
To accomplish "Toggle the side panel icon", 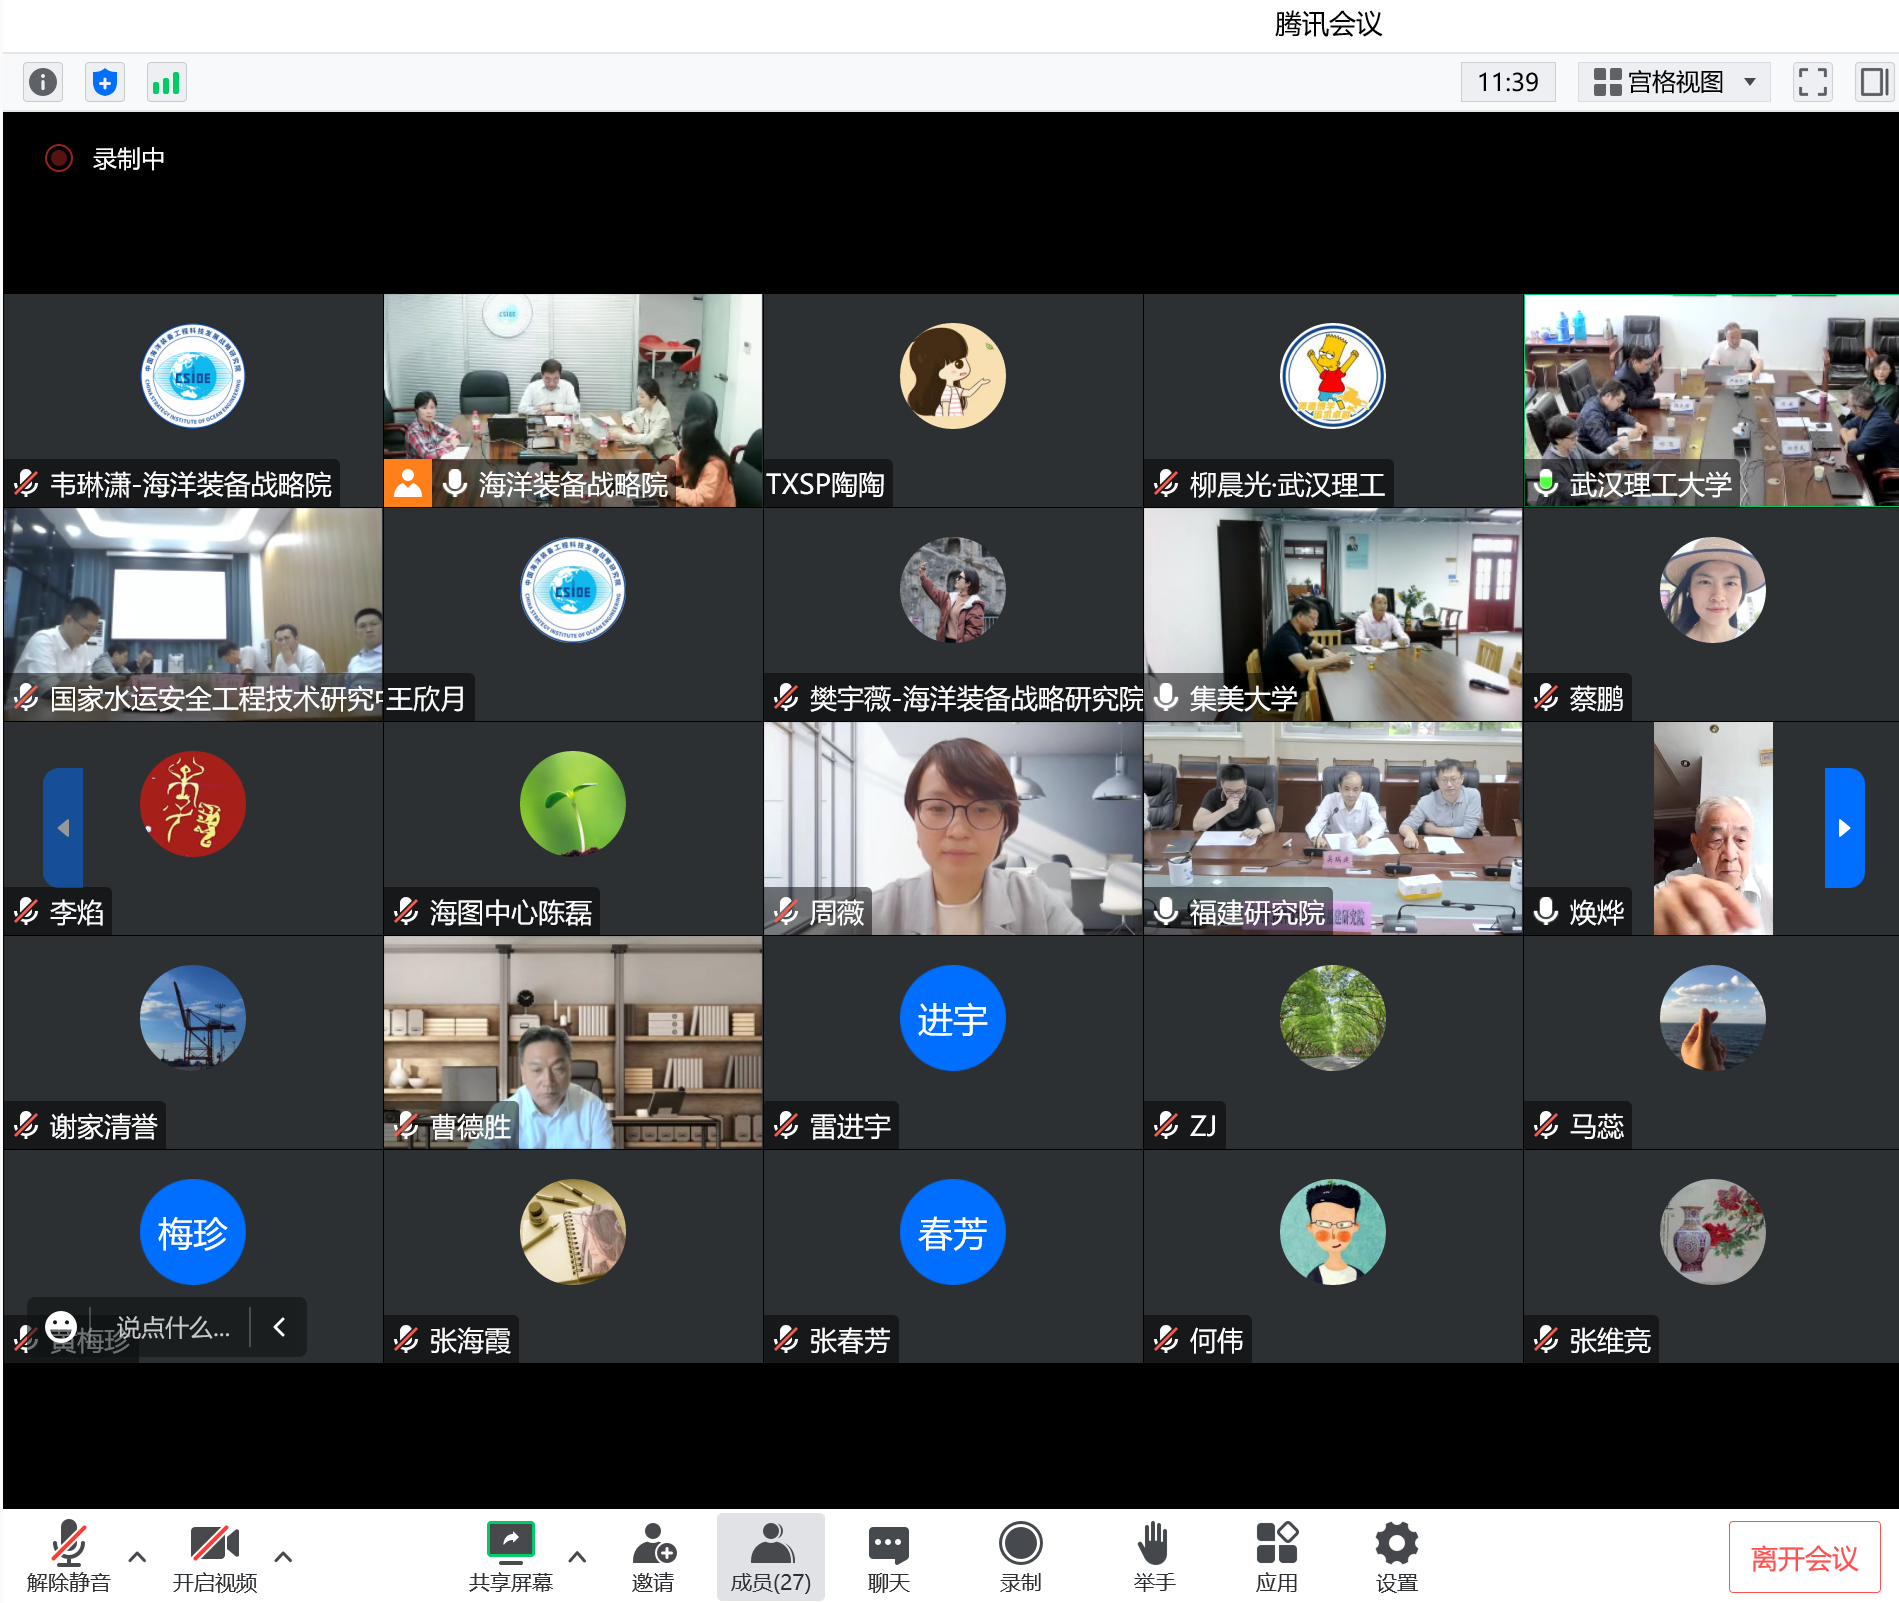I will point(1873,82).
